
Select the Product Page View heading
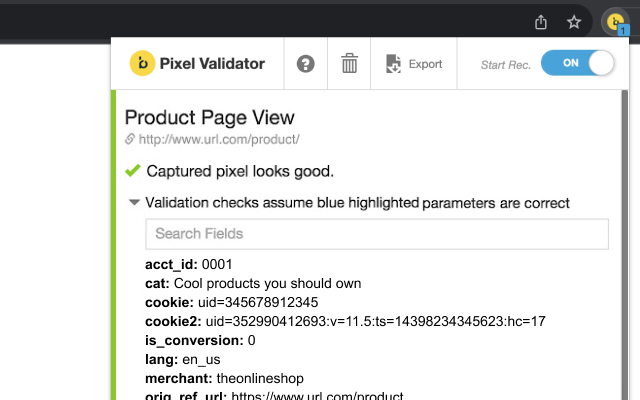209,118
